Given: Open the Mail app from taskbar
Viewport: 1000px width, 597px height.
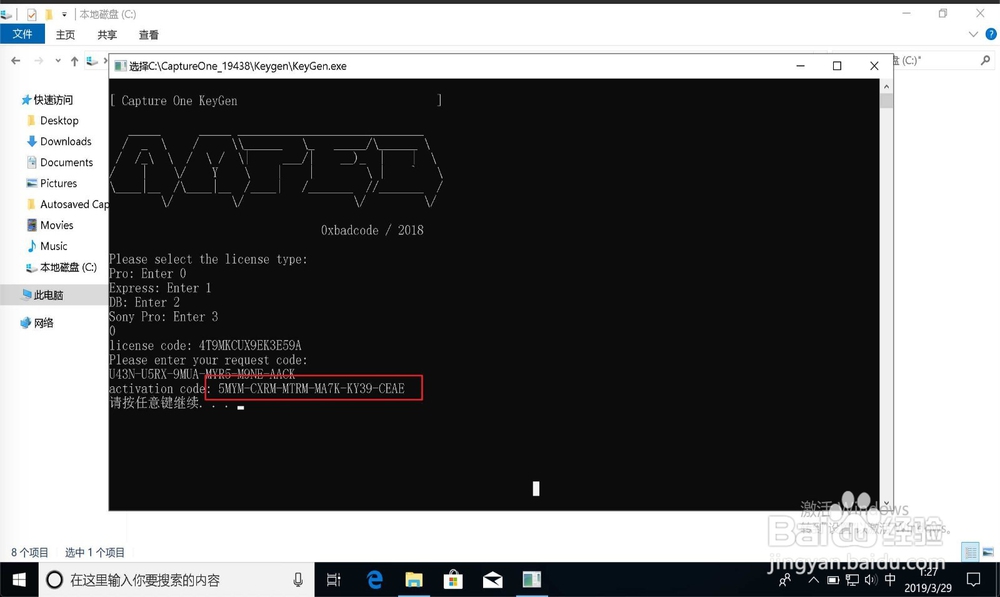Looking at the screenshot, I should 492,580.
